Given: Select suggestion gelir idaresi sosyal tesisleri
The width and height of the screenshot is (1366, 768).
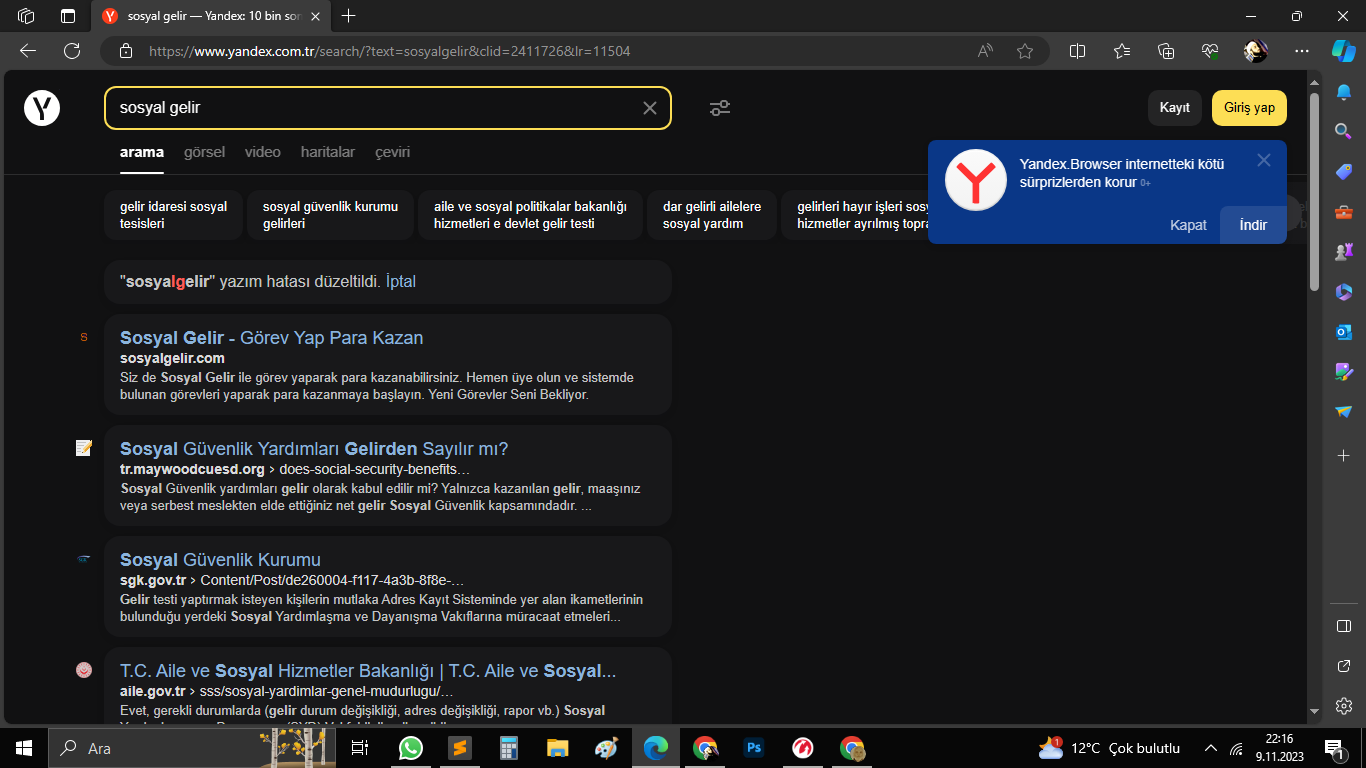Looking at the screenshot, I should coord(174,215).
